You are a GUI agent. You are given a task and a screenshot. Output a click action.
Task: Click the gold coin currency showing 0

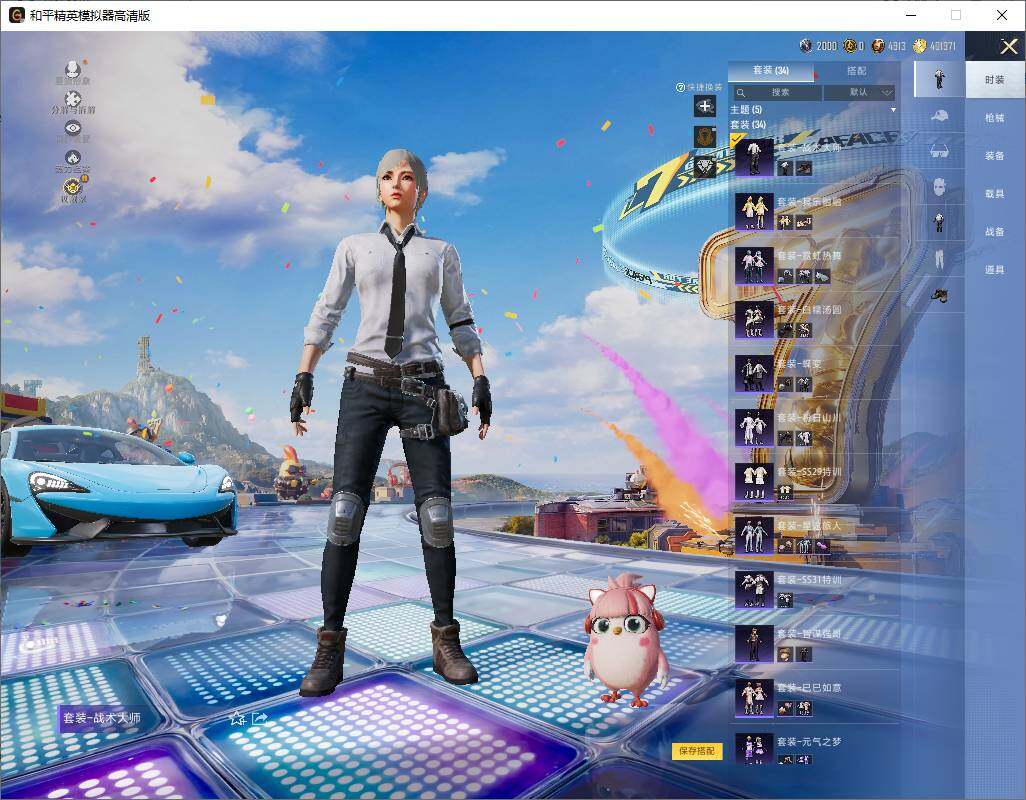tap(849, 45)
